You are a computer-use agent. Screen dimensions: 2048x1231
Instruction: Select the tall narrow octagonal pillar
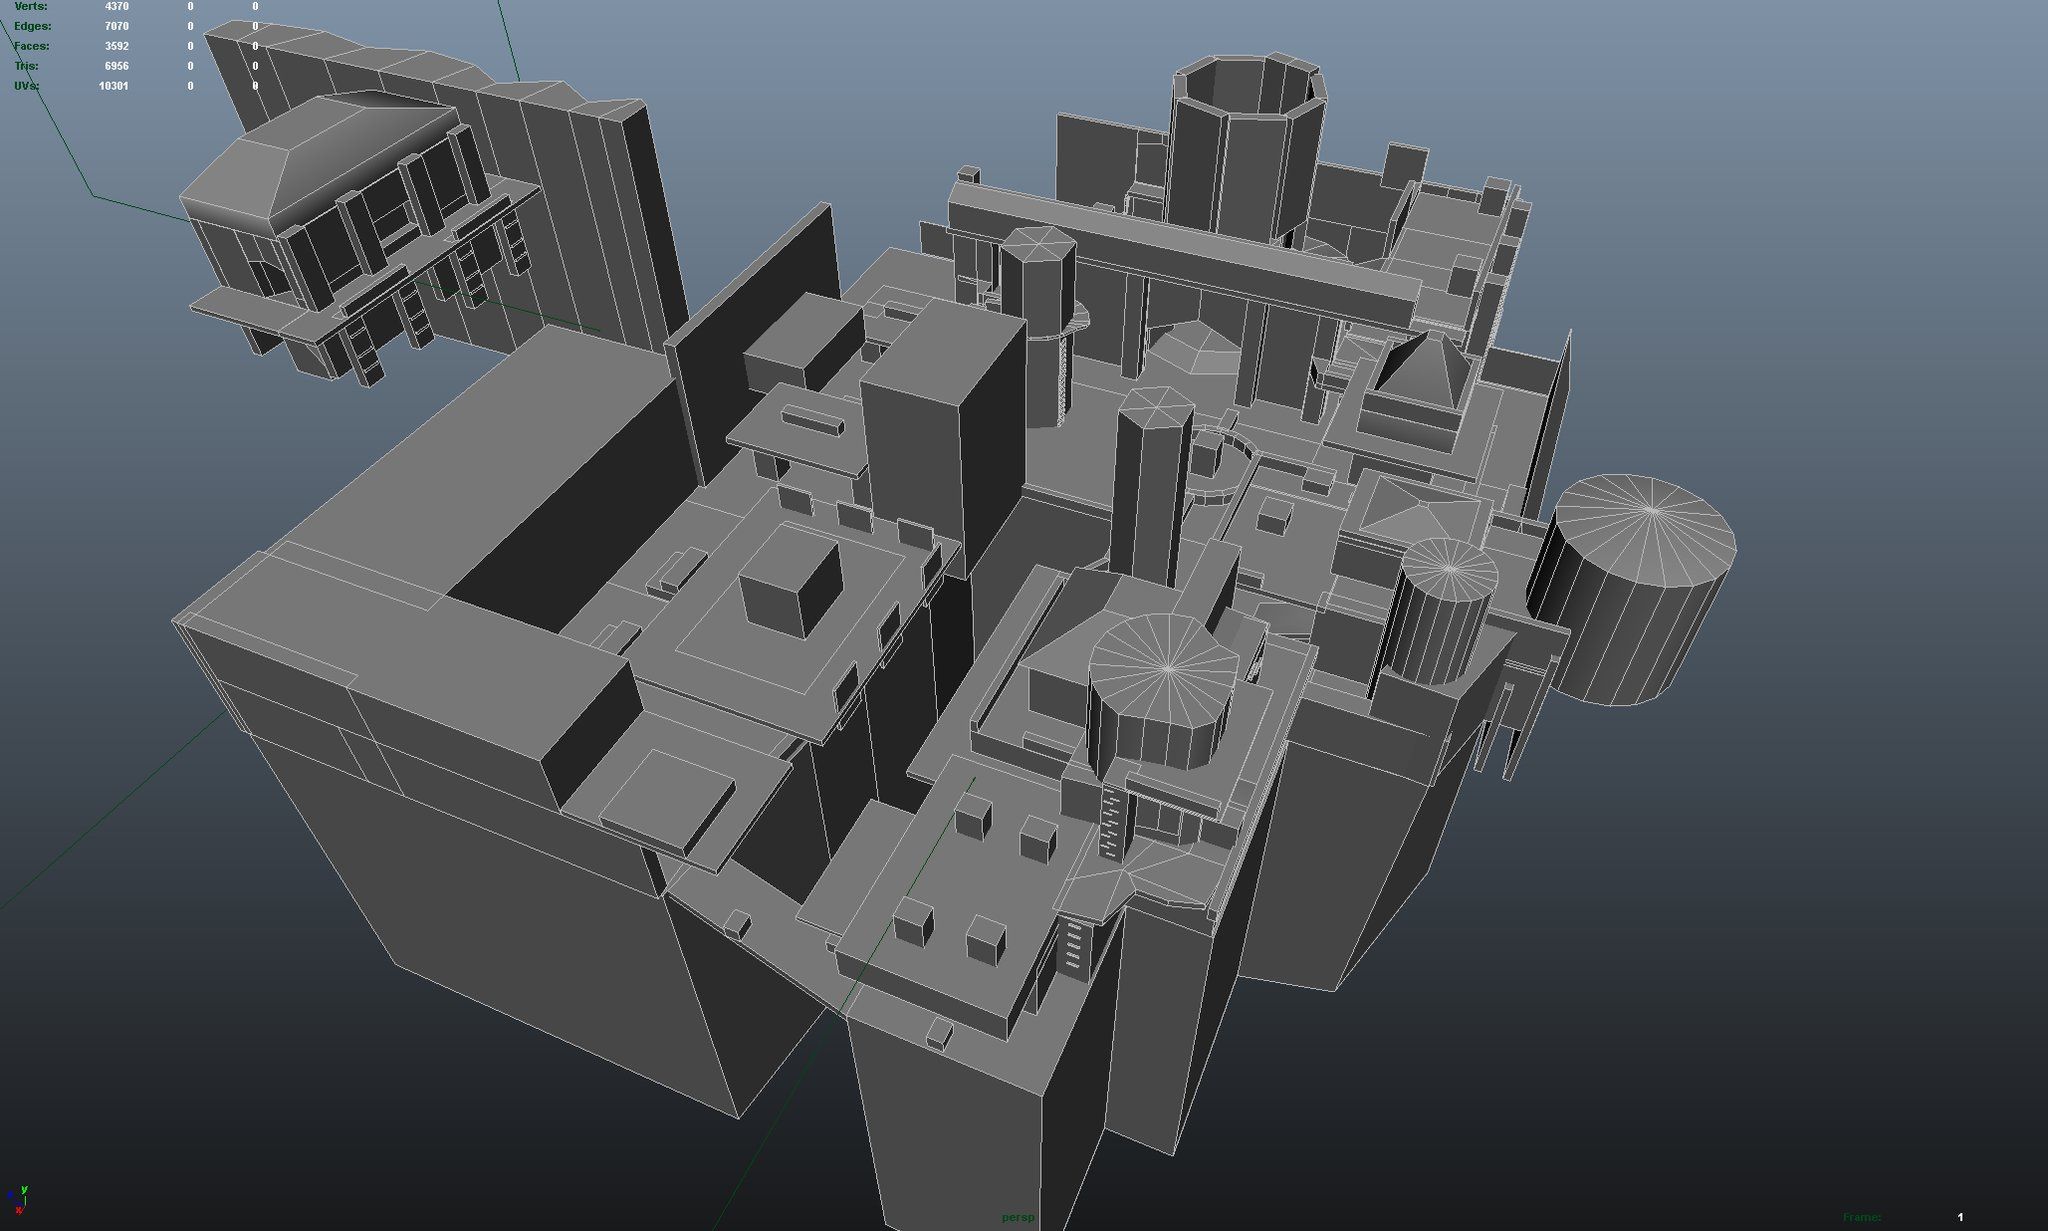point(1150,490)
